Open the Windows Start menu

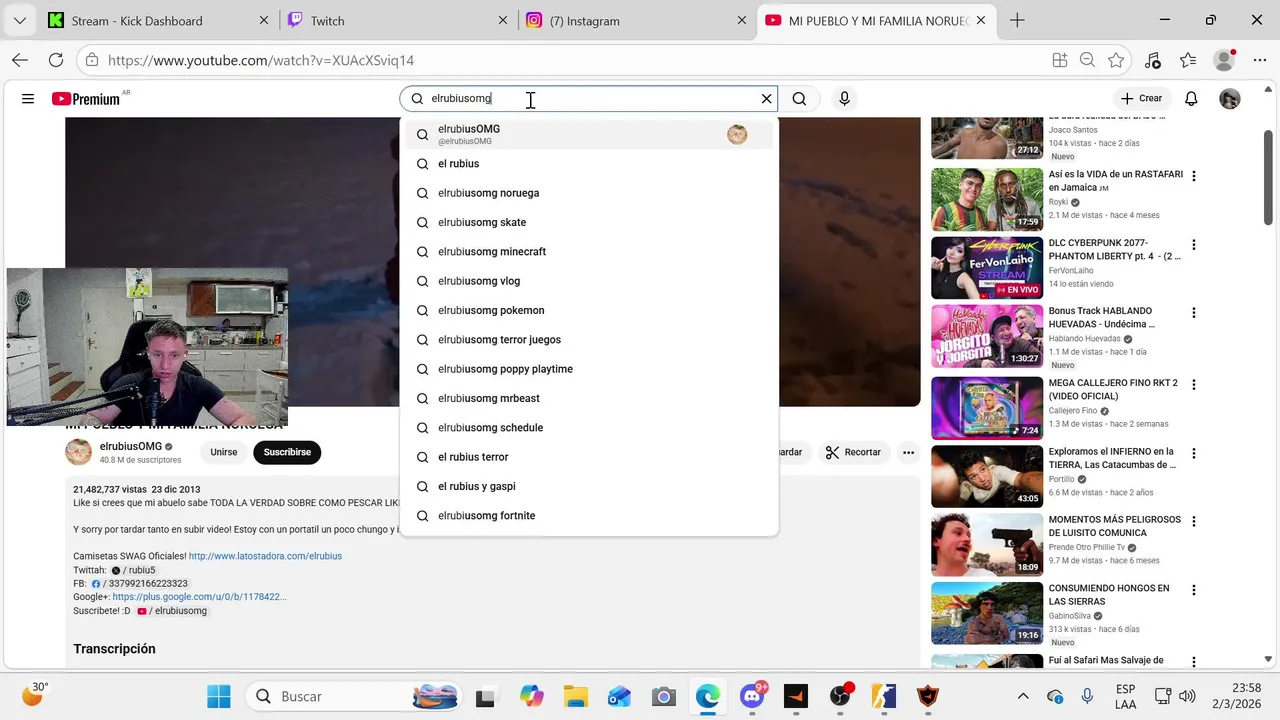218,696
